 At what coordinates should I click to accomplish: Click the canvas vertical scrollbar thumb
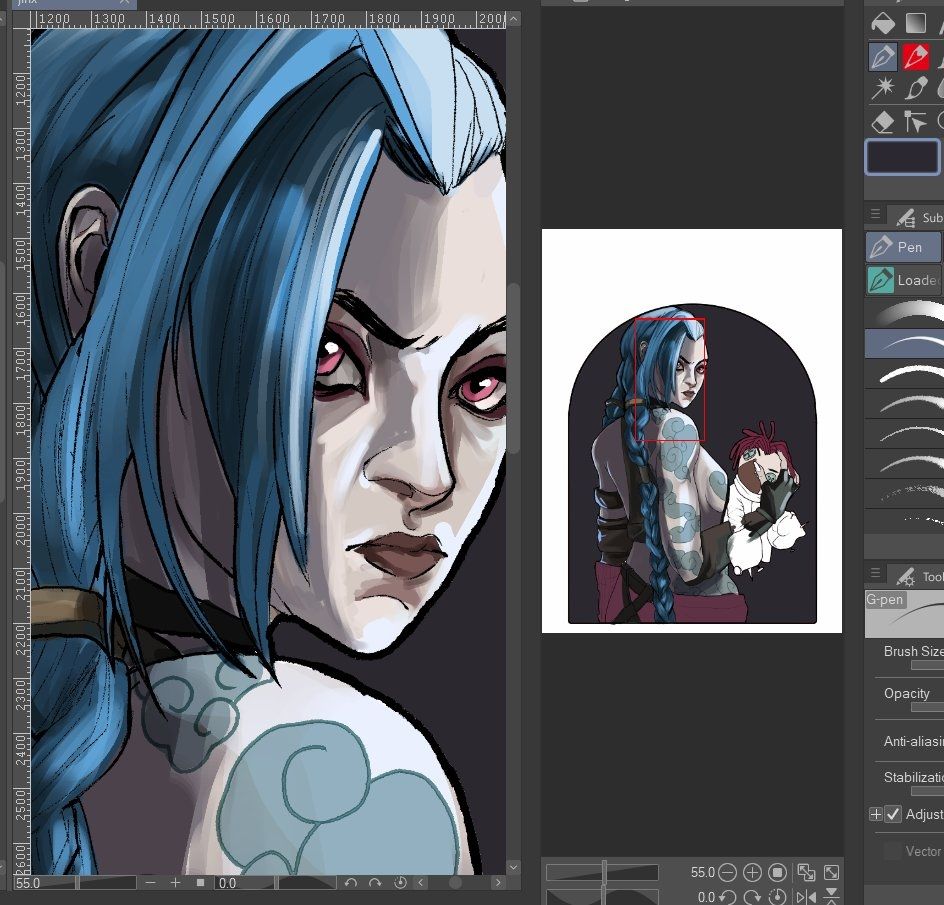[513, 368]
